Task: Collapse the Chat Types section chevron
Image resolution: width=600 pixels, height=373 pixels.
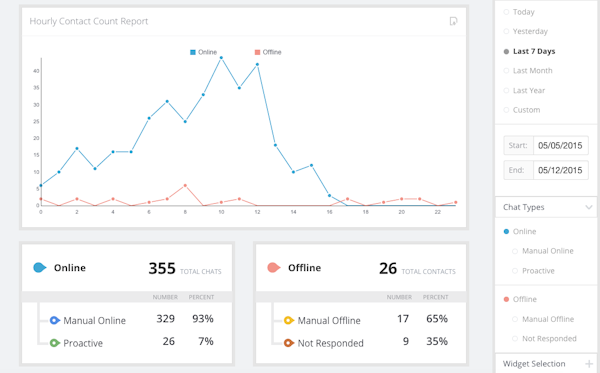Action: (x=589, y=207)
